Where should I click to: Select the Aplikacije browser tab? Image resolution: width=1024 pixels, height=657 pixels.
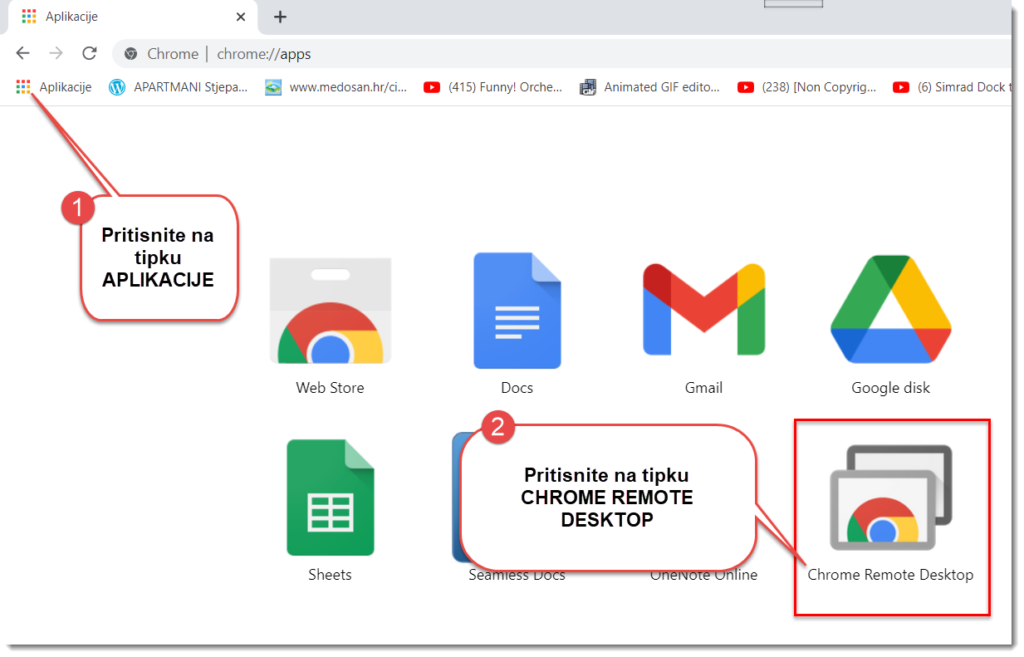pyautogui.click(x=120, y=17)
